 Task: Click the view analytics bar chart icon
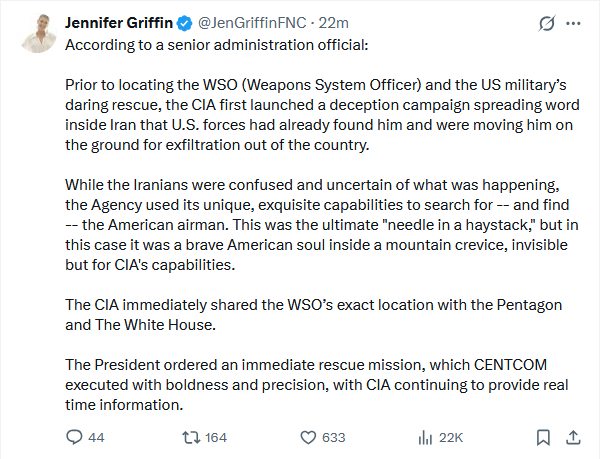click(425, 437)
